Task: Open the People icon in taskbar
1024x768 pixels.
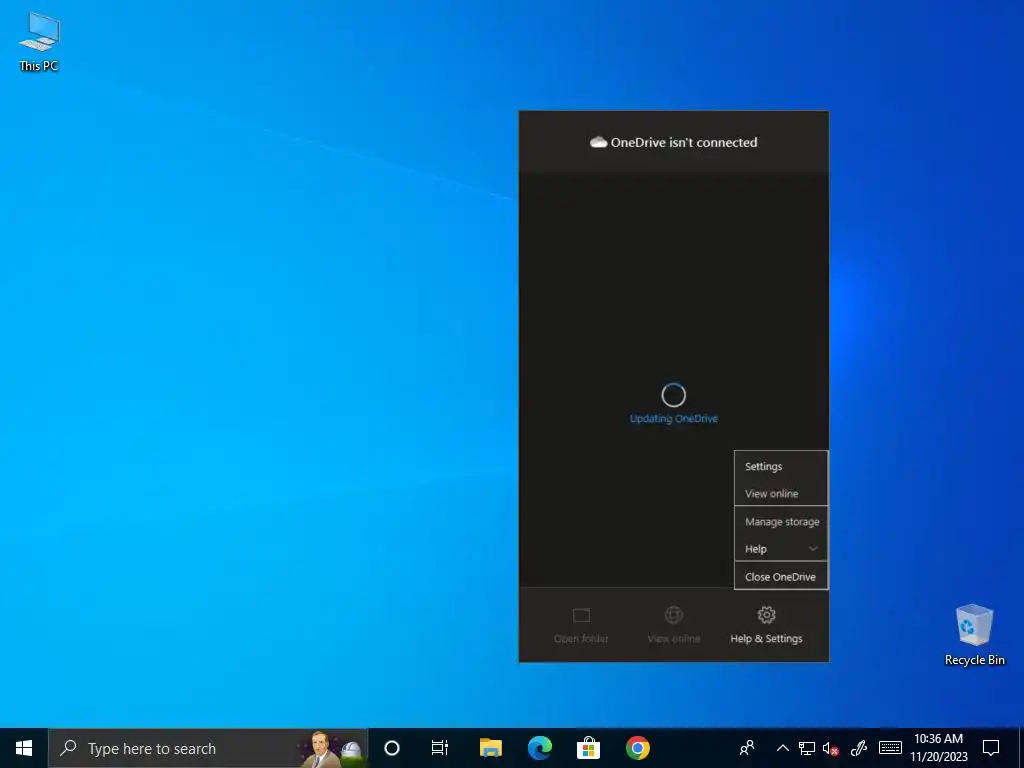Action: point(747,748)
